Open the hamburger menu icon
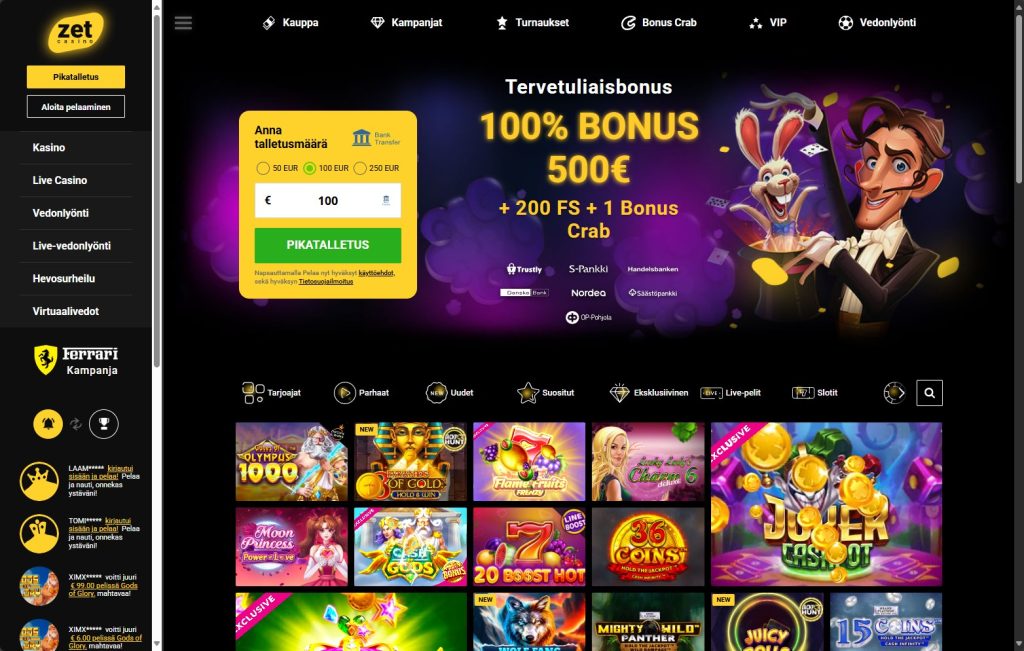1024x651 pixels. pyautogui.click(x=184, y=23)
